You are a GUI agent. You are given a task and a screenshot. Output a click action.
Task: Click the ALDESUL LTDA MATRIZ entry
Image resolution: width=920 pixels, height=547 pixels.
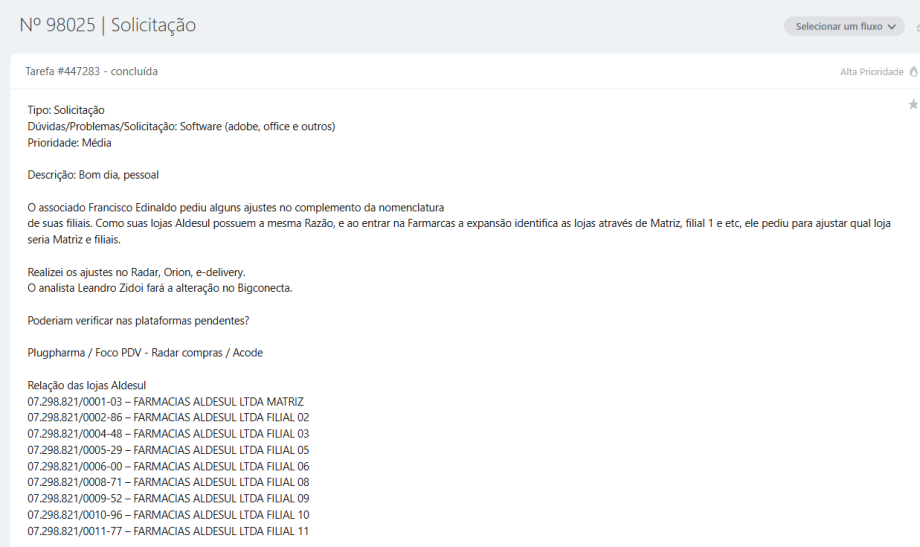pos(165,402)
